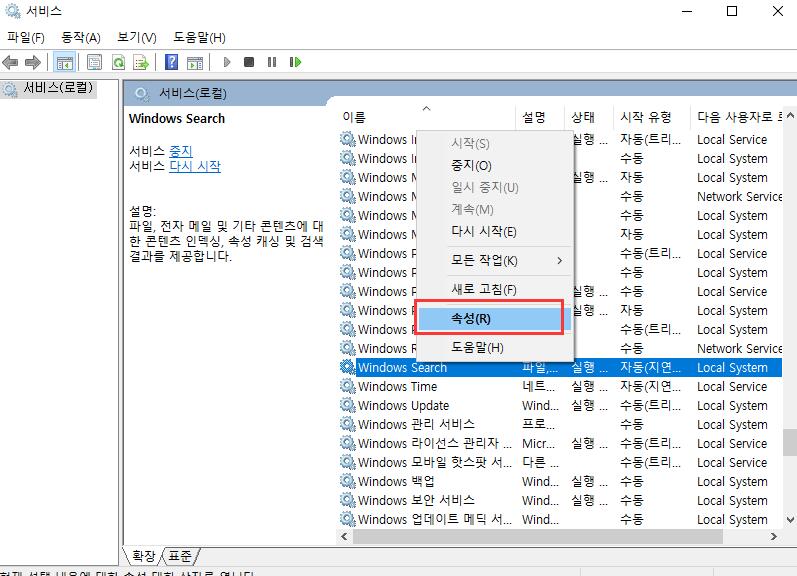Click gear icon of Windows Search row

tap(348, 367)
